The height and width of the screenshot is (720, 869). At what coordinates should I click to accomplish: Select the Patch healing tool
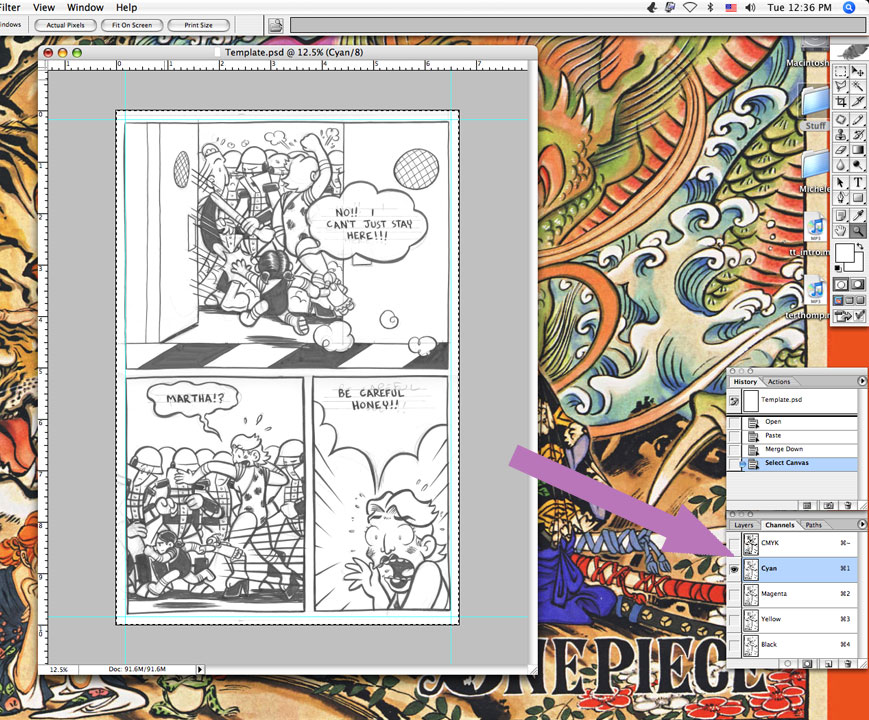[x=841, y=120]
